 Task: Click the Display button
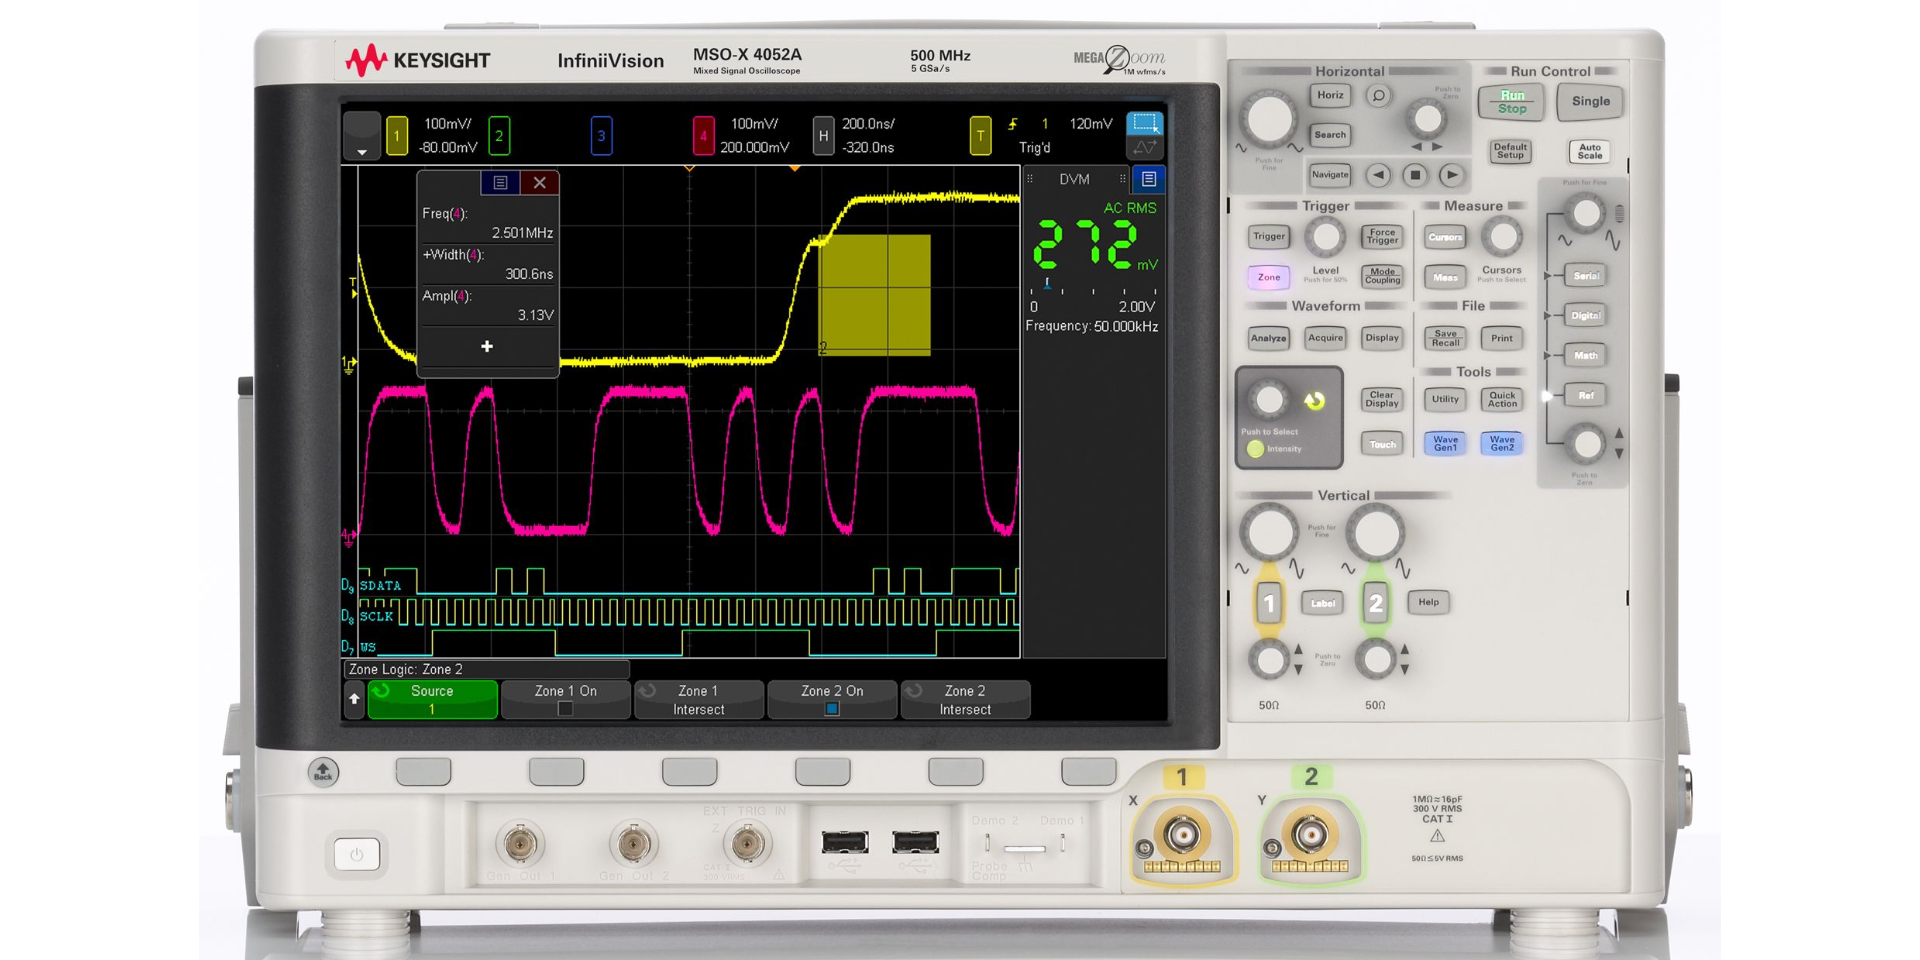[1382, 339]
